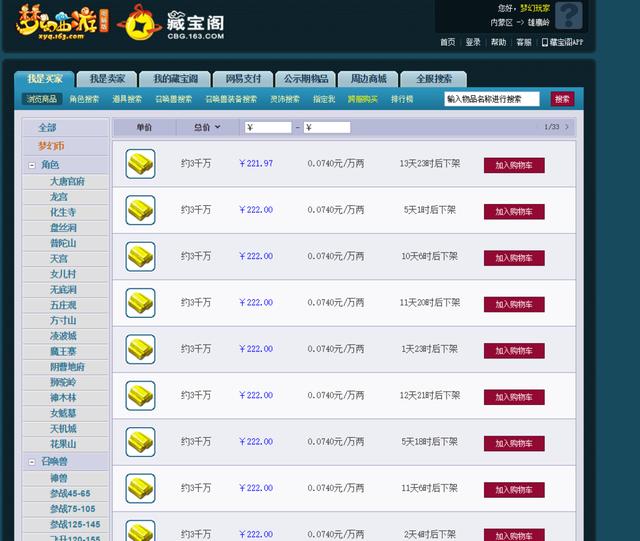Sort listings by 总价 dropdown
The width and height of the screenshot is (640, 541).
point(206,127)
